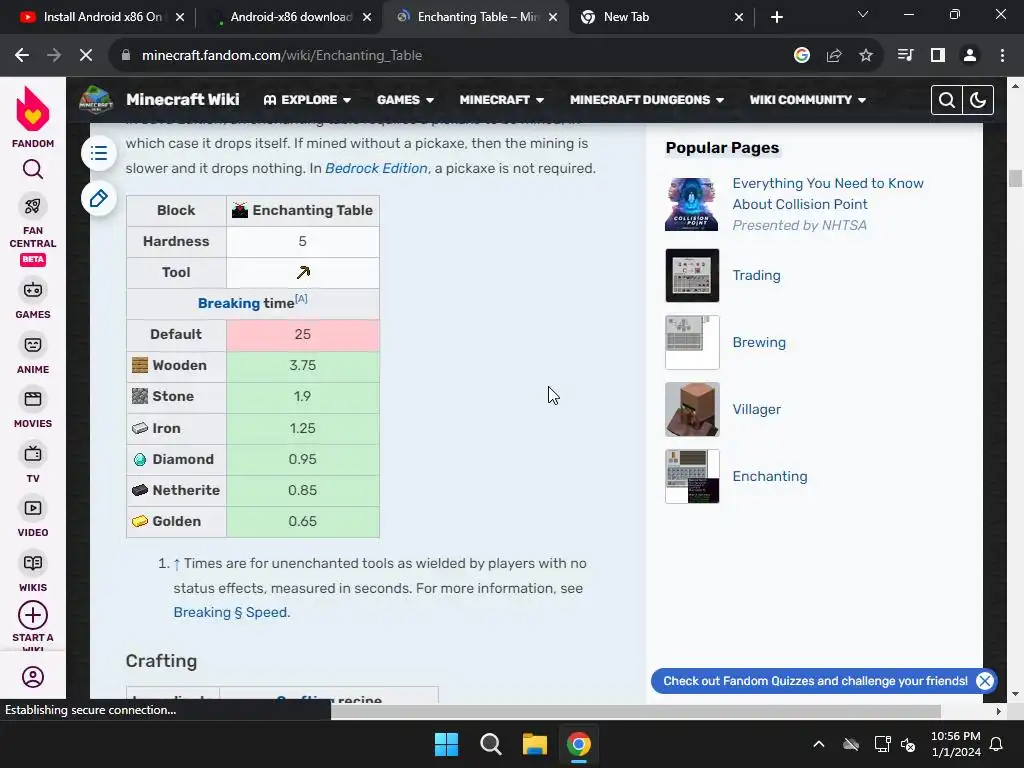Open the media control playlist icon
1024x768 pixels.
[x=906, y=56]
